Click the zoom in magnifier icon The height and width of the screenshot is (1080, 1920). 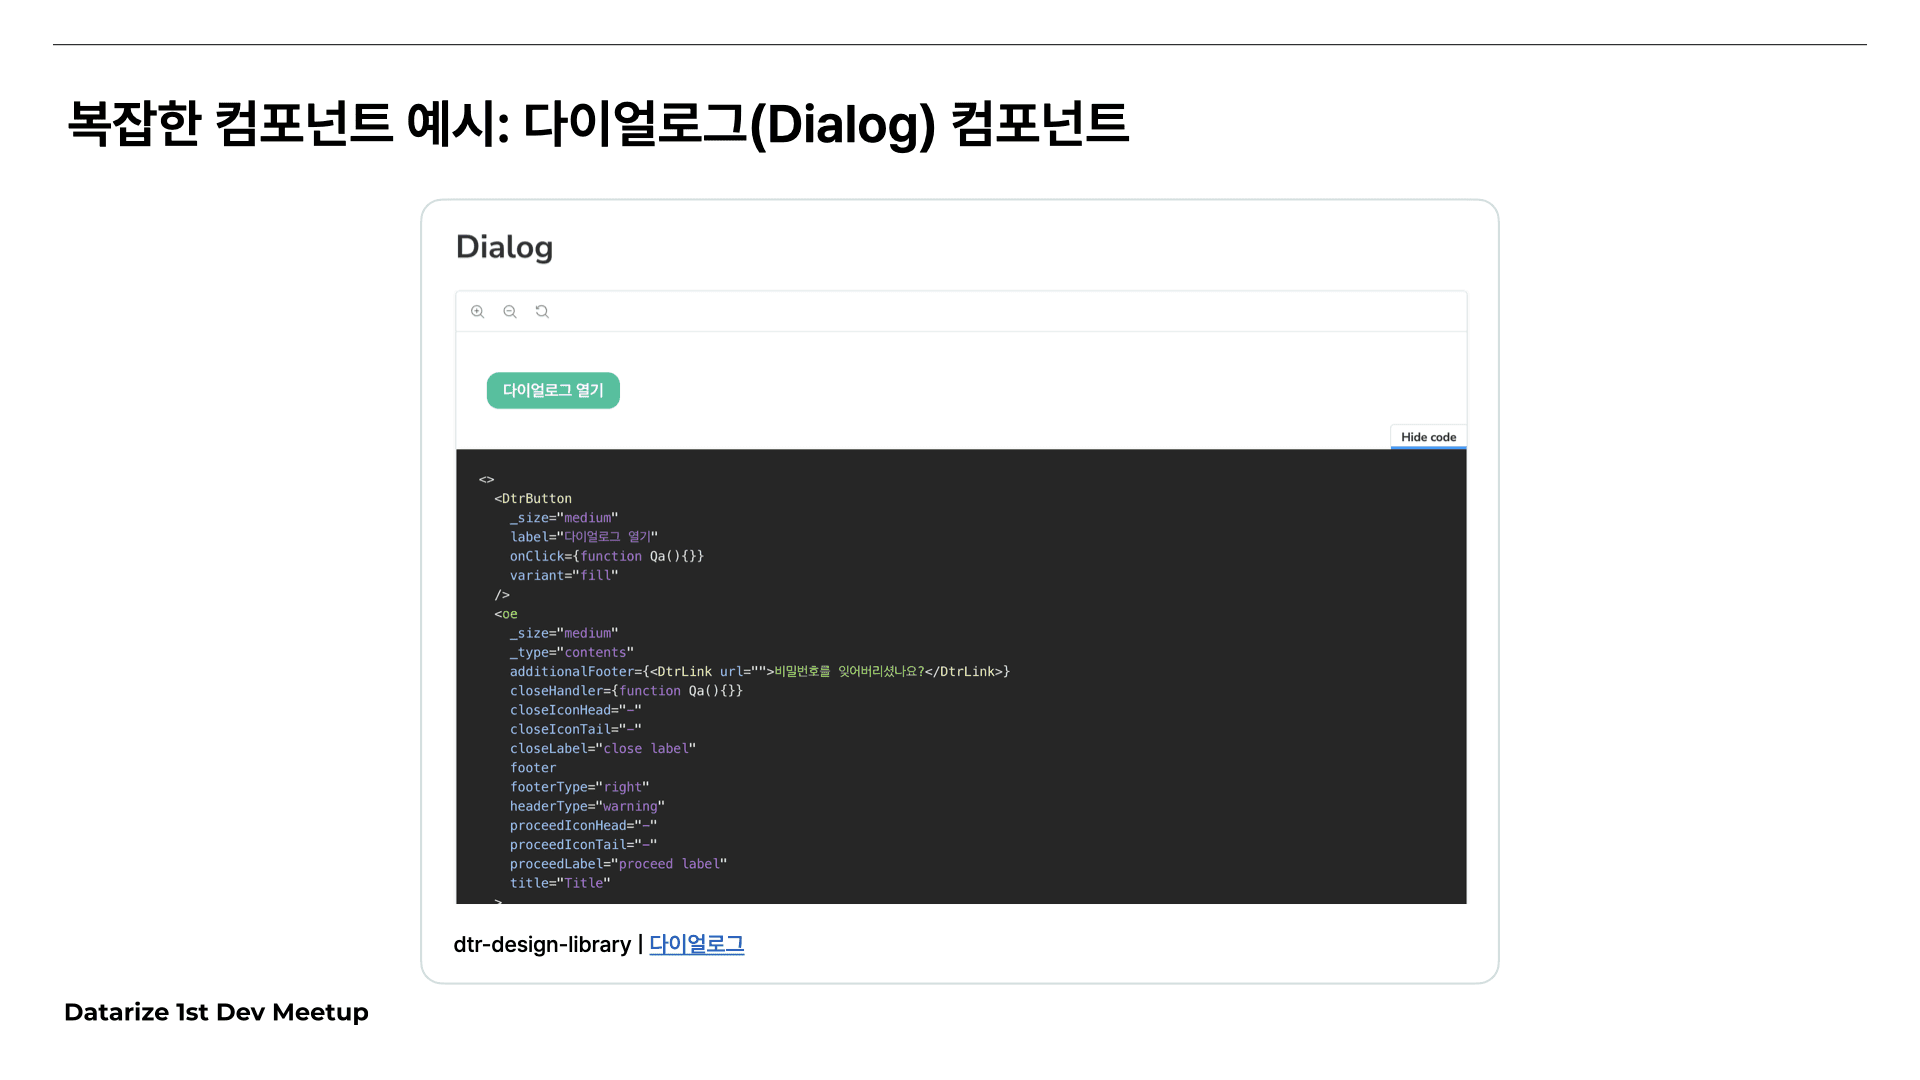click(478, 312)
